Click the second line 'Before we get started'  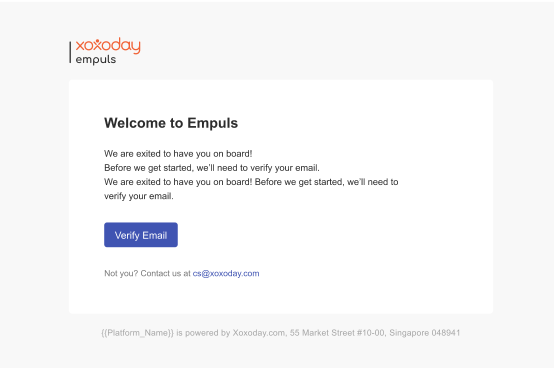coord(212,168)
